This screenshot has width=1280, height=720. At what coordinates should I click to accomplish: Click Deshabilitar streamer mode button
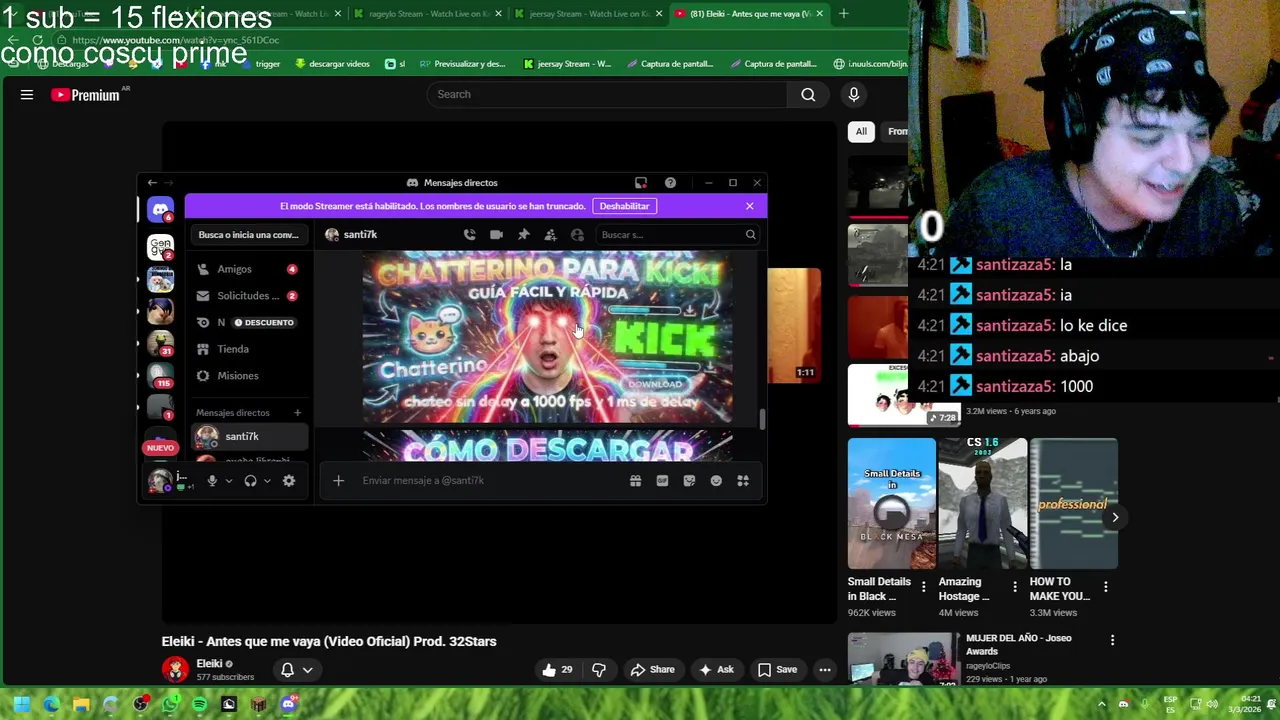(624, 206)
